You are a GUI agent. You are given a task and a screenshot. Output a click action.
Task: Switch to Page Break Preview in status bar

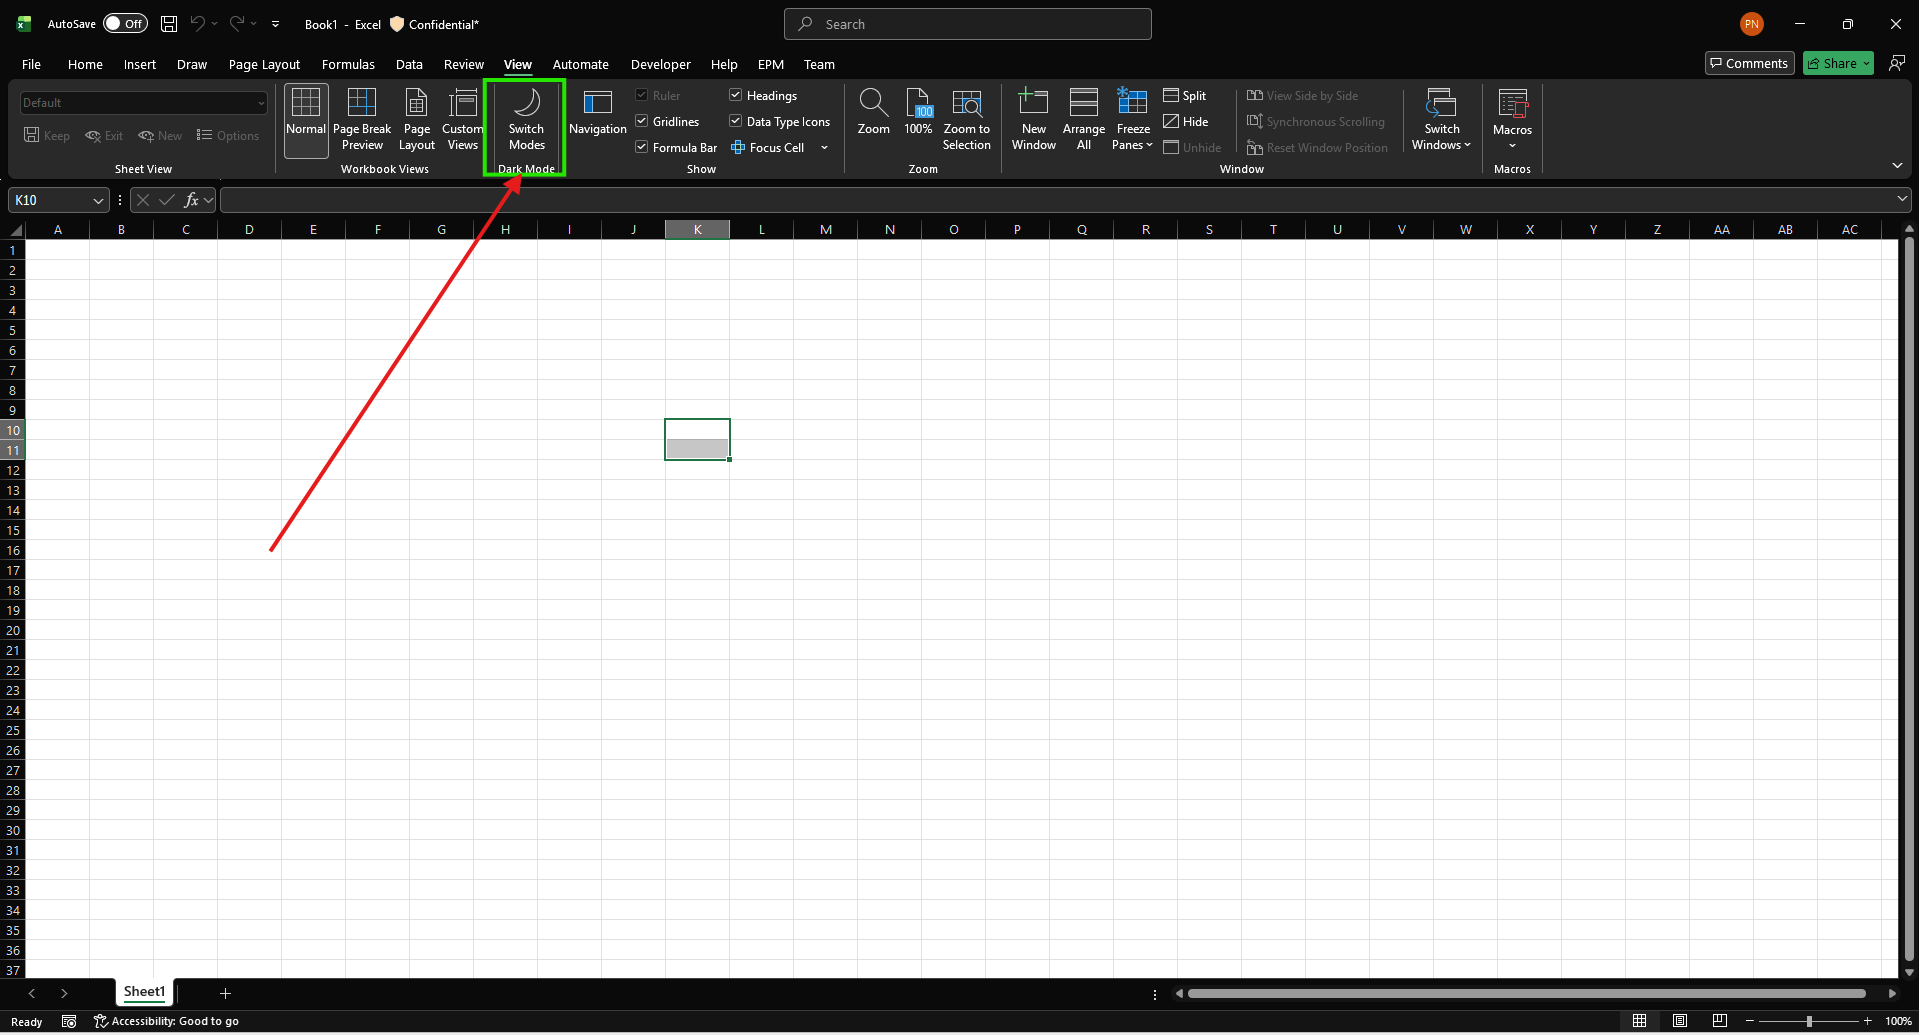coord(1720,1022)
